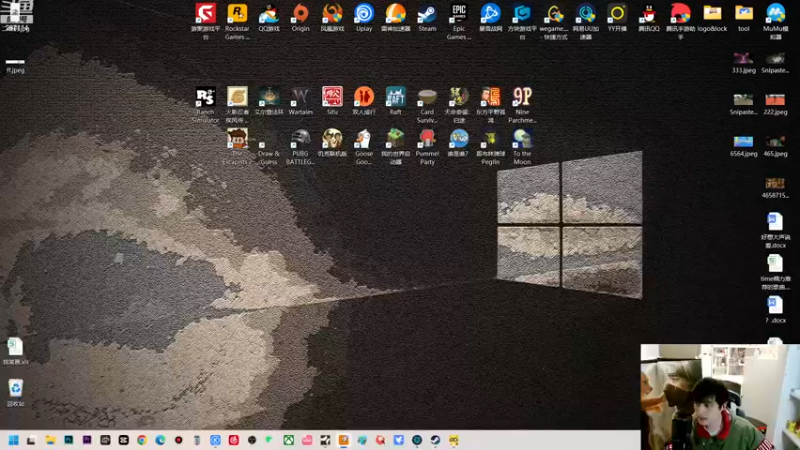Select the Card Survival game shortcut
The height and width of the screenshot is (450, 800).
(427, 105)
